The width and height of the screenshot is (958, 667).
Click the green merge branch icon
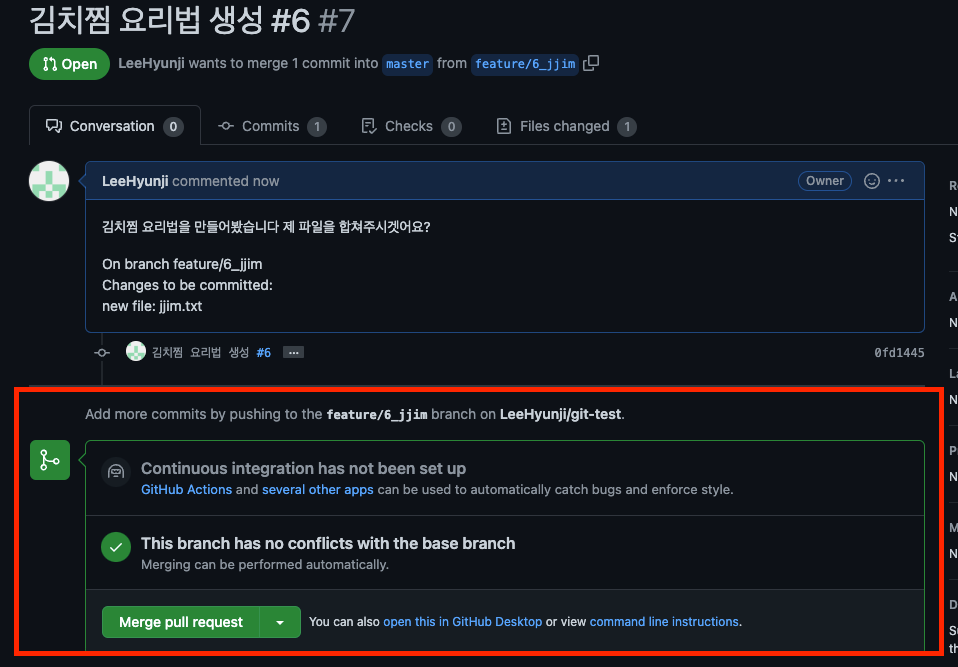tap(49, 460)
